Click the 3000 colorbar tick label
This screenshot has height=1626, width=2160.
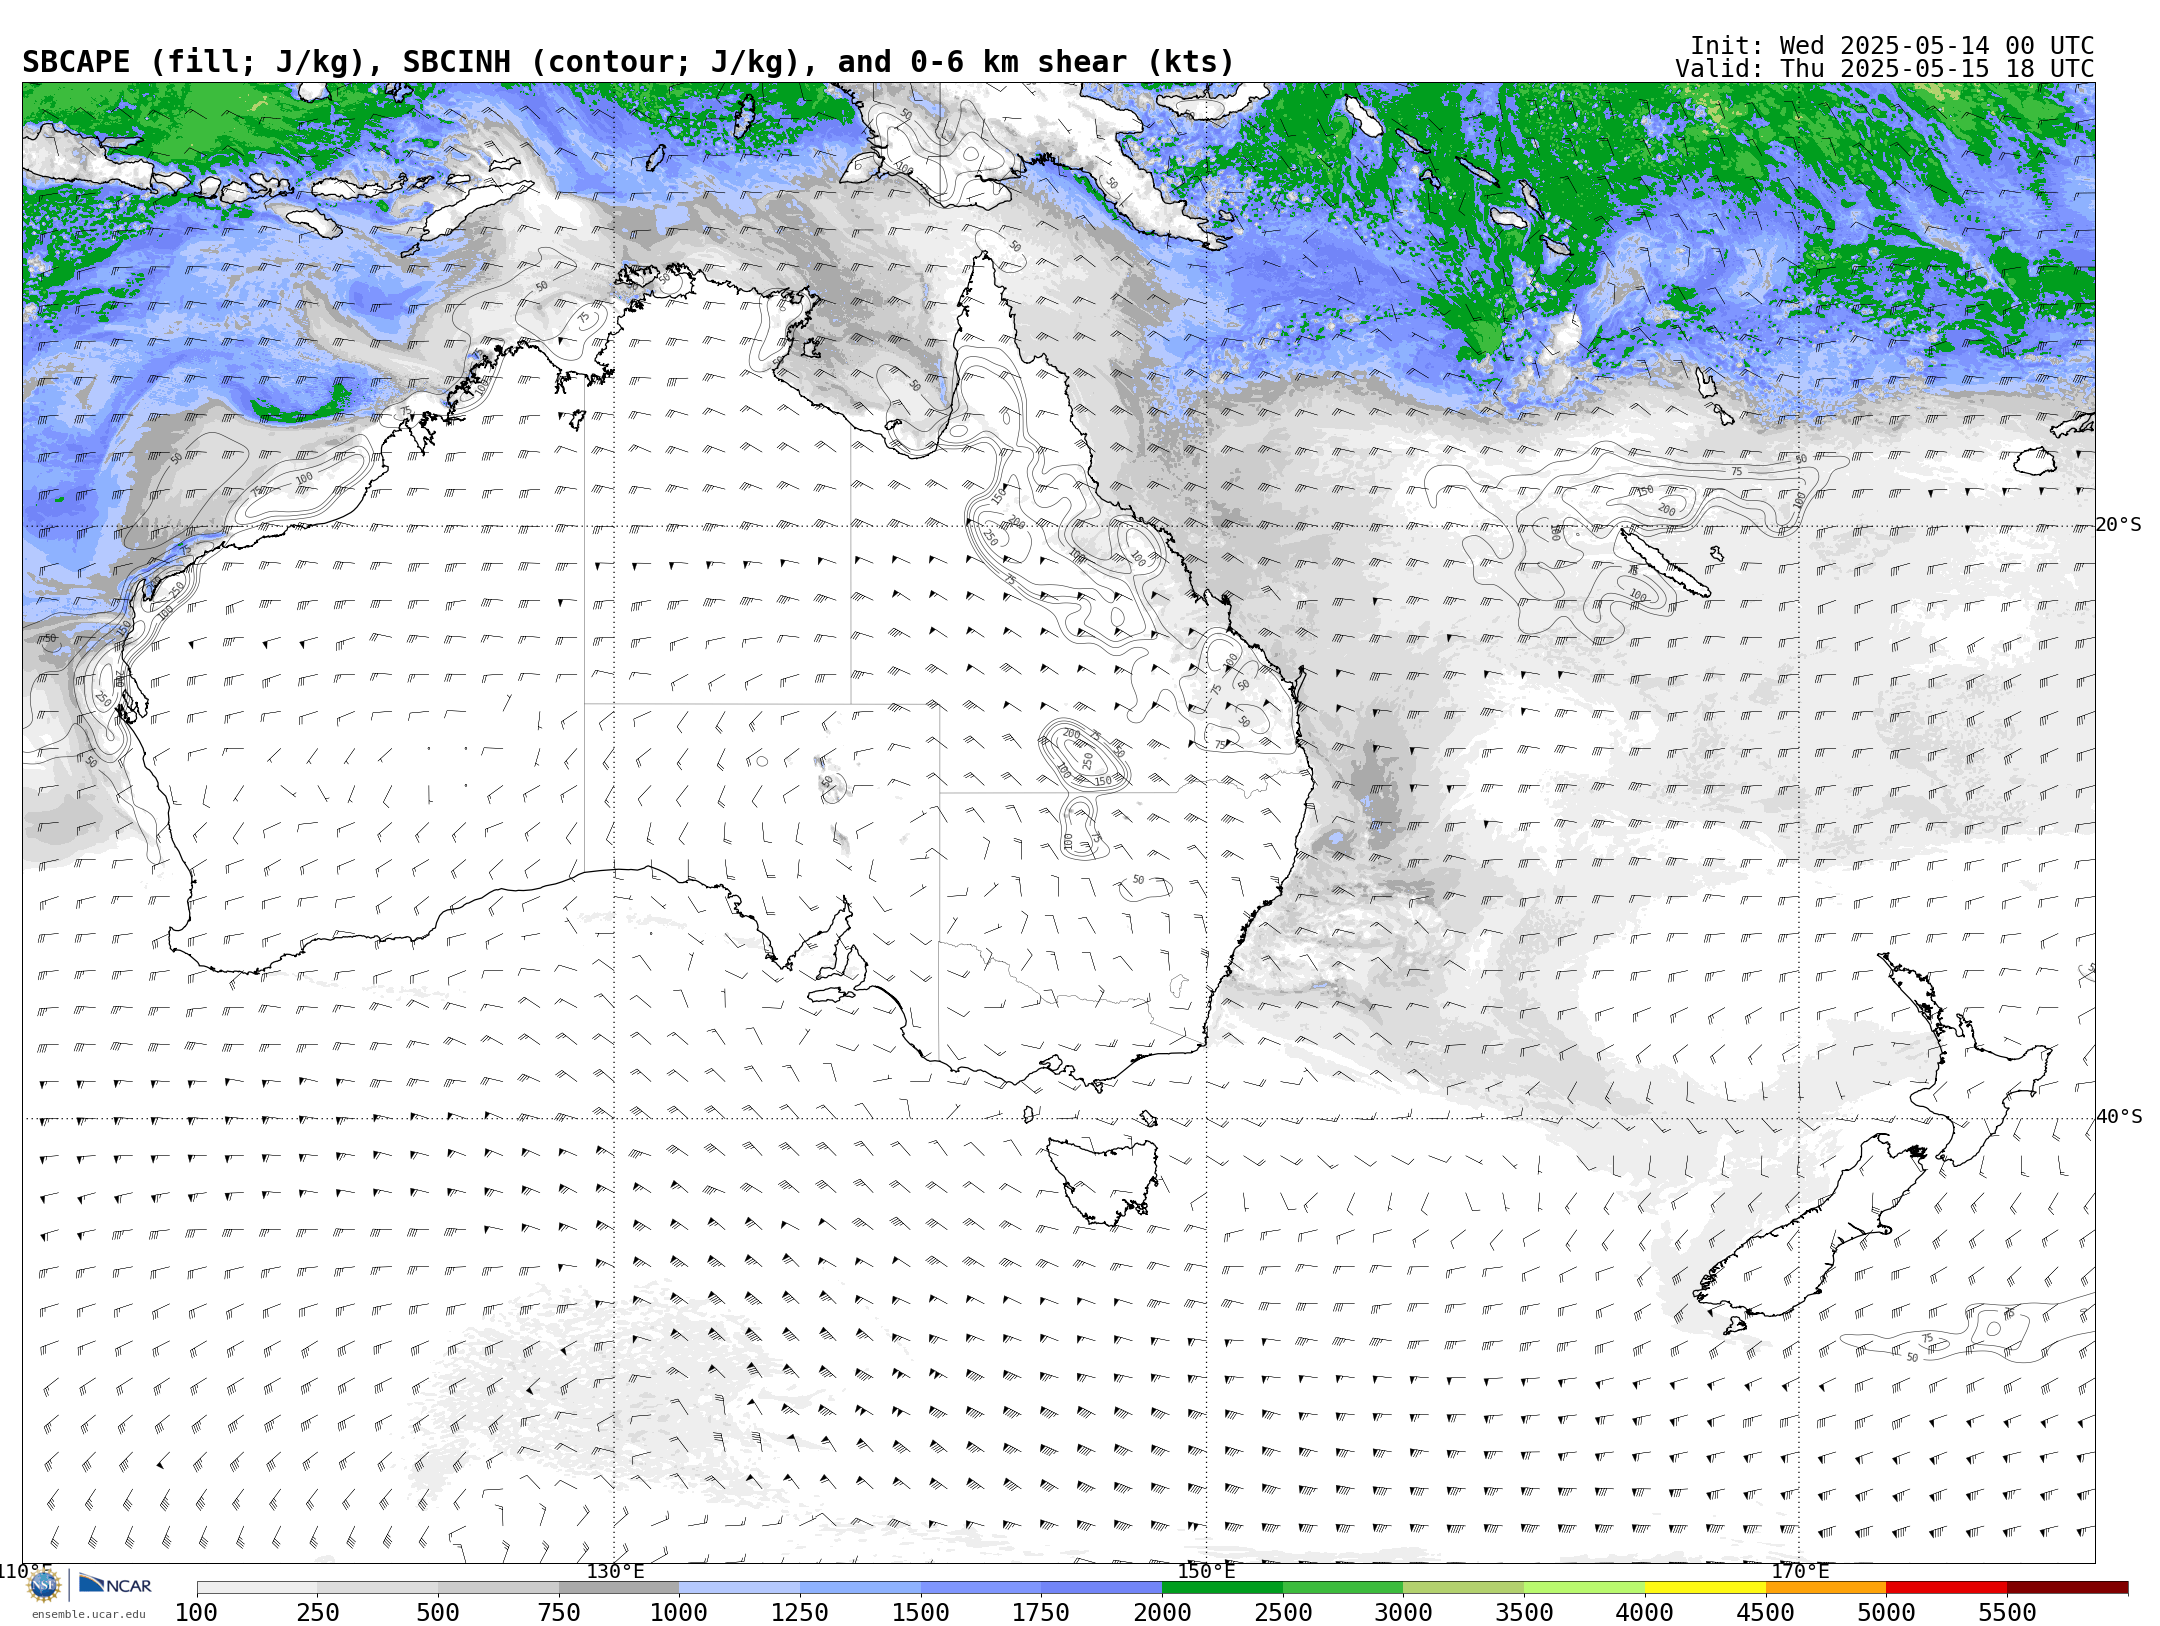point(1403,1613)
